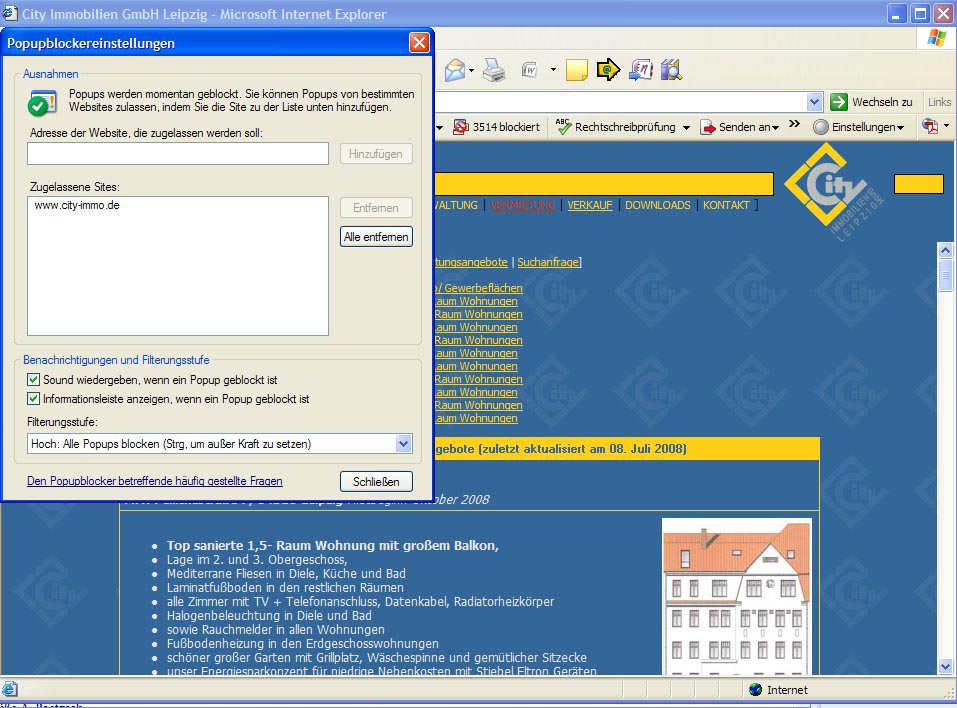
Task: Uncheck Informationsleiste anzeigen checkbox
Action: coord(34,399)
